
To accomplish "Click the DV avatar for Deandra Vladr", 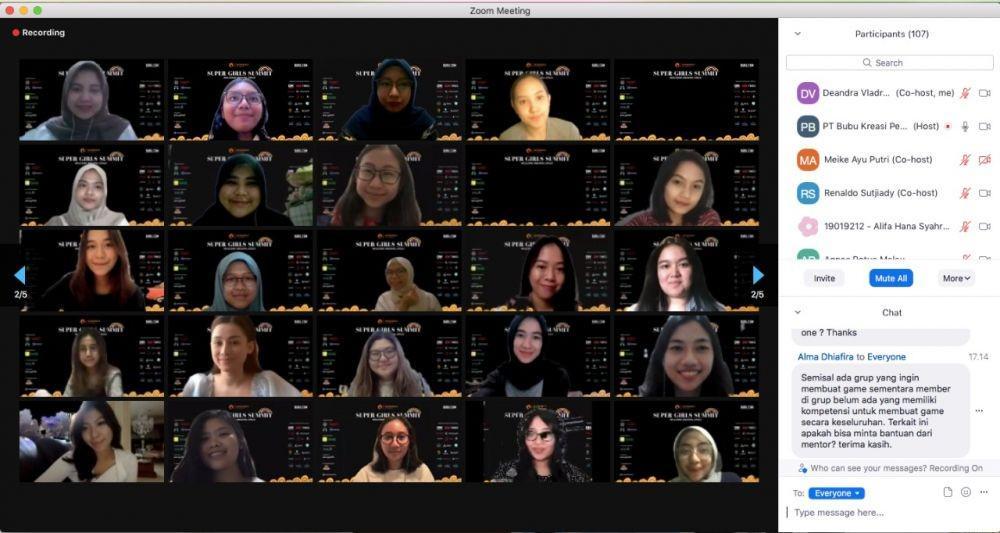I will (808, 93).
